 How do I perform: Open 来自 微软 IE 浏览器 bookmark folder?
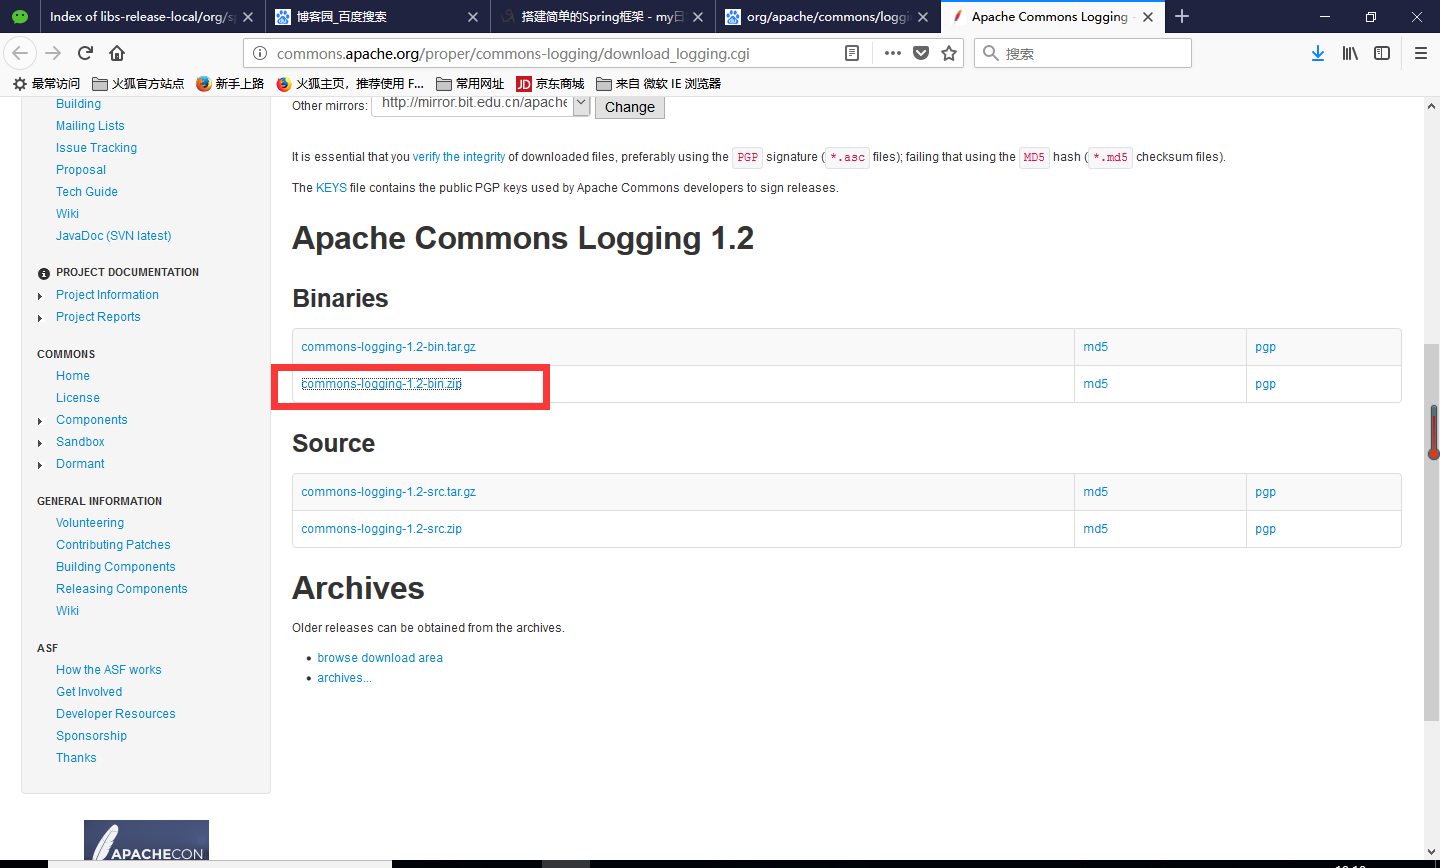(658, 83)
